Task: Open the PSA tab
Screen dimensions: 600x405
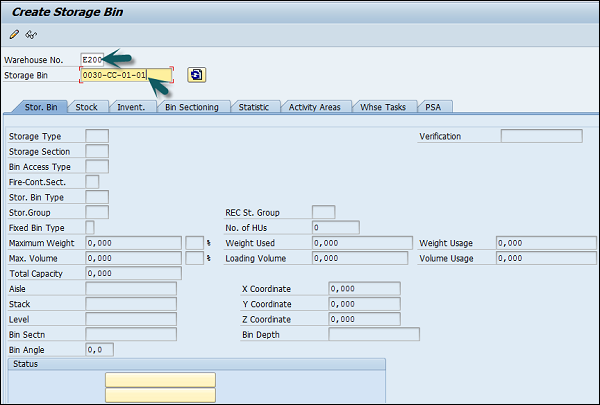Action: pos(432,107)
